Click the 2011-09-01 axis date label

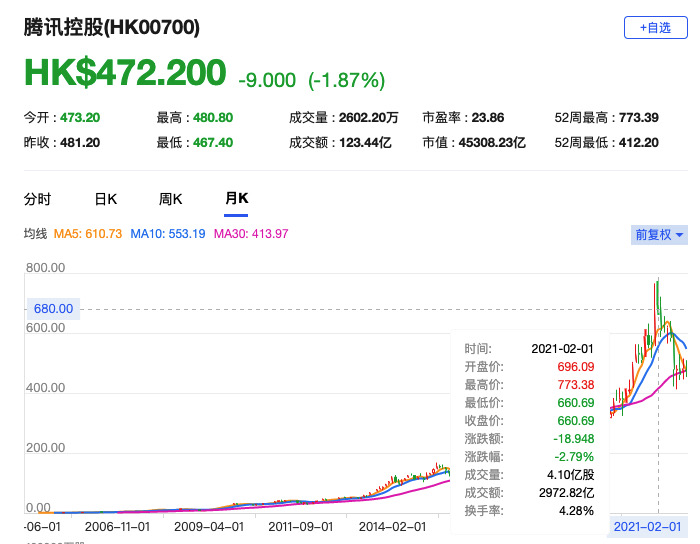(300, 527)
